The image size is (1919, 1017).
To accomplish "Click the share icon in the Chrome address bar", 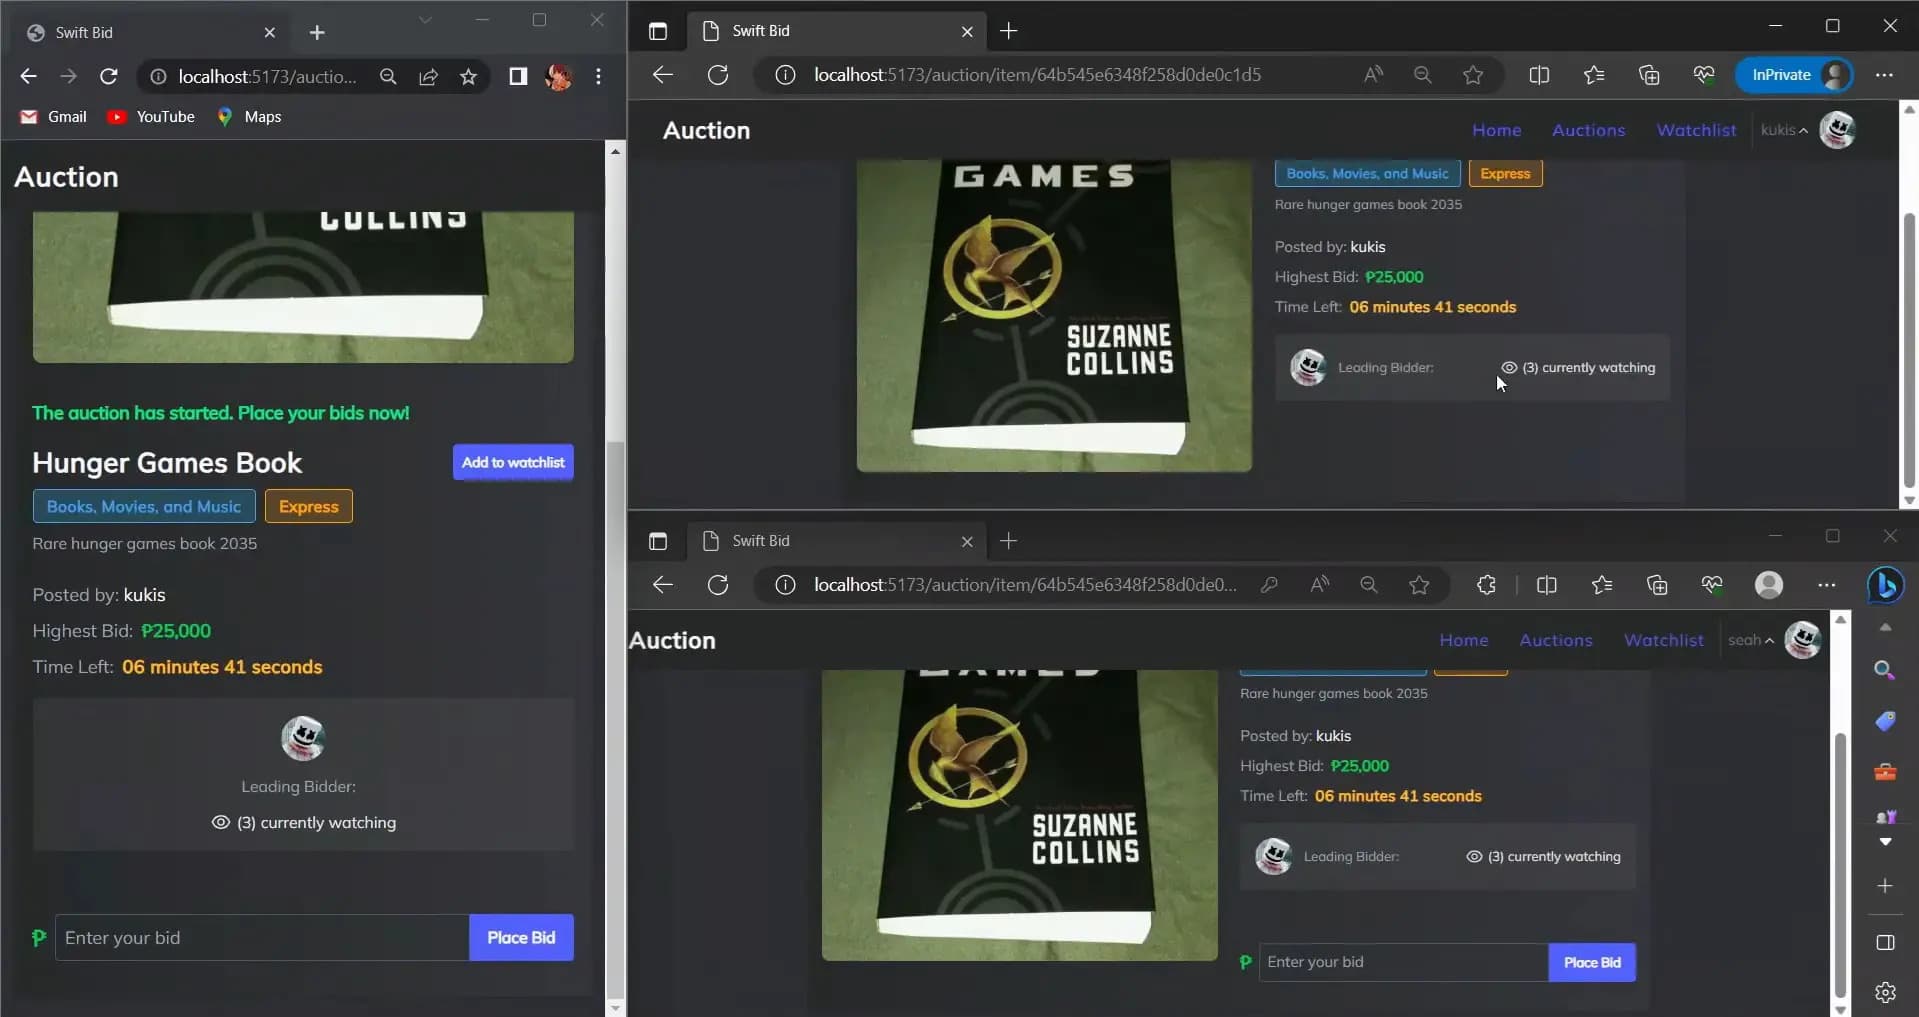I will click(428, 76).
